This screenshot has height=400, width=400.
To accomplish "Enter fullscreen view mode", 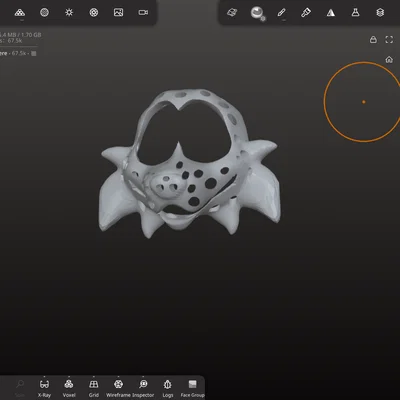I will point(389,40).
